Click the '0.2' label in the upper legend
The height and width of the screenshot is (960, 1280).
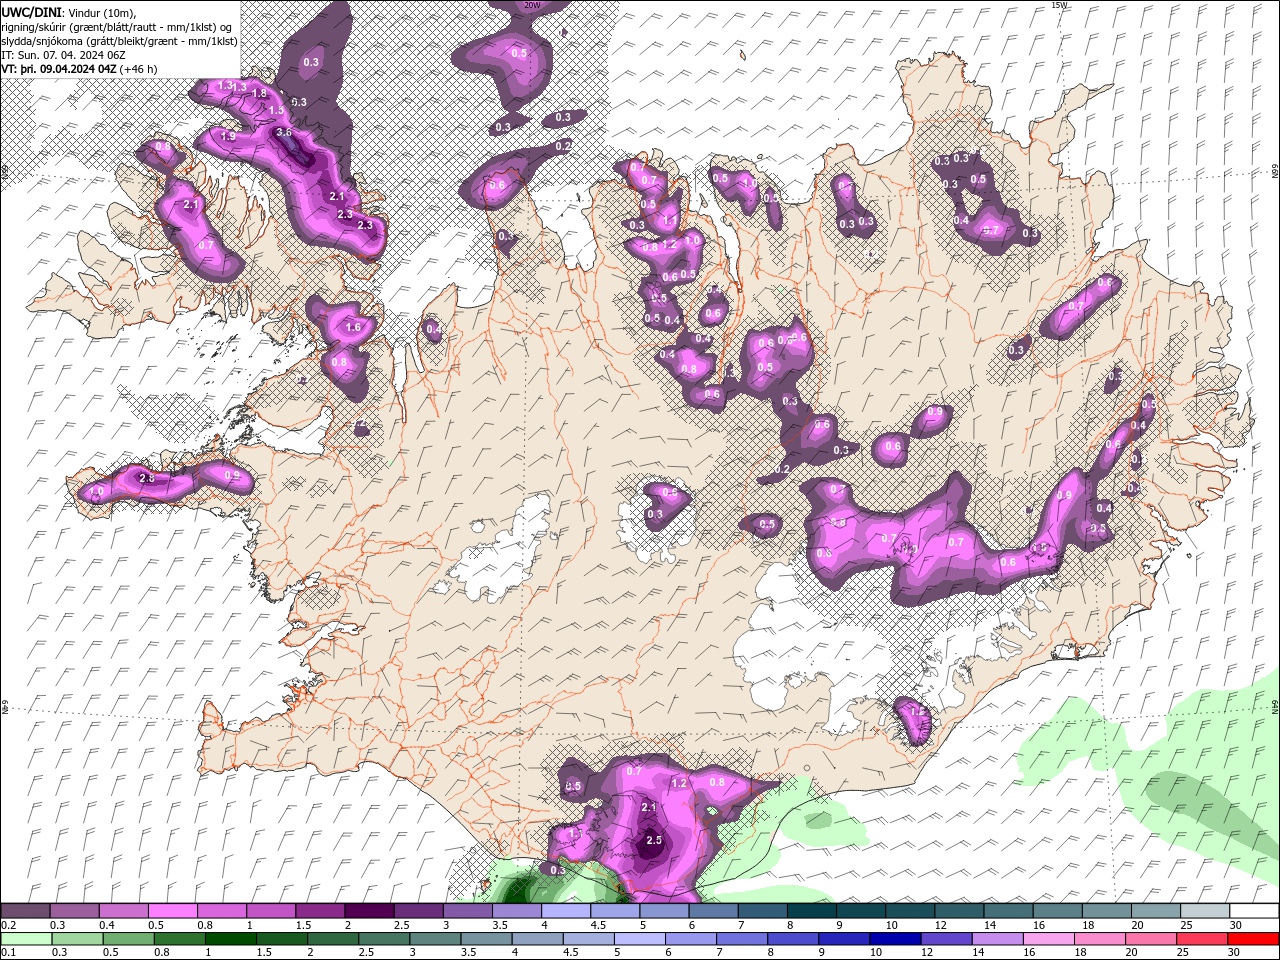click(8, 925)
